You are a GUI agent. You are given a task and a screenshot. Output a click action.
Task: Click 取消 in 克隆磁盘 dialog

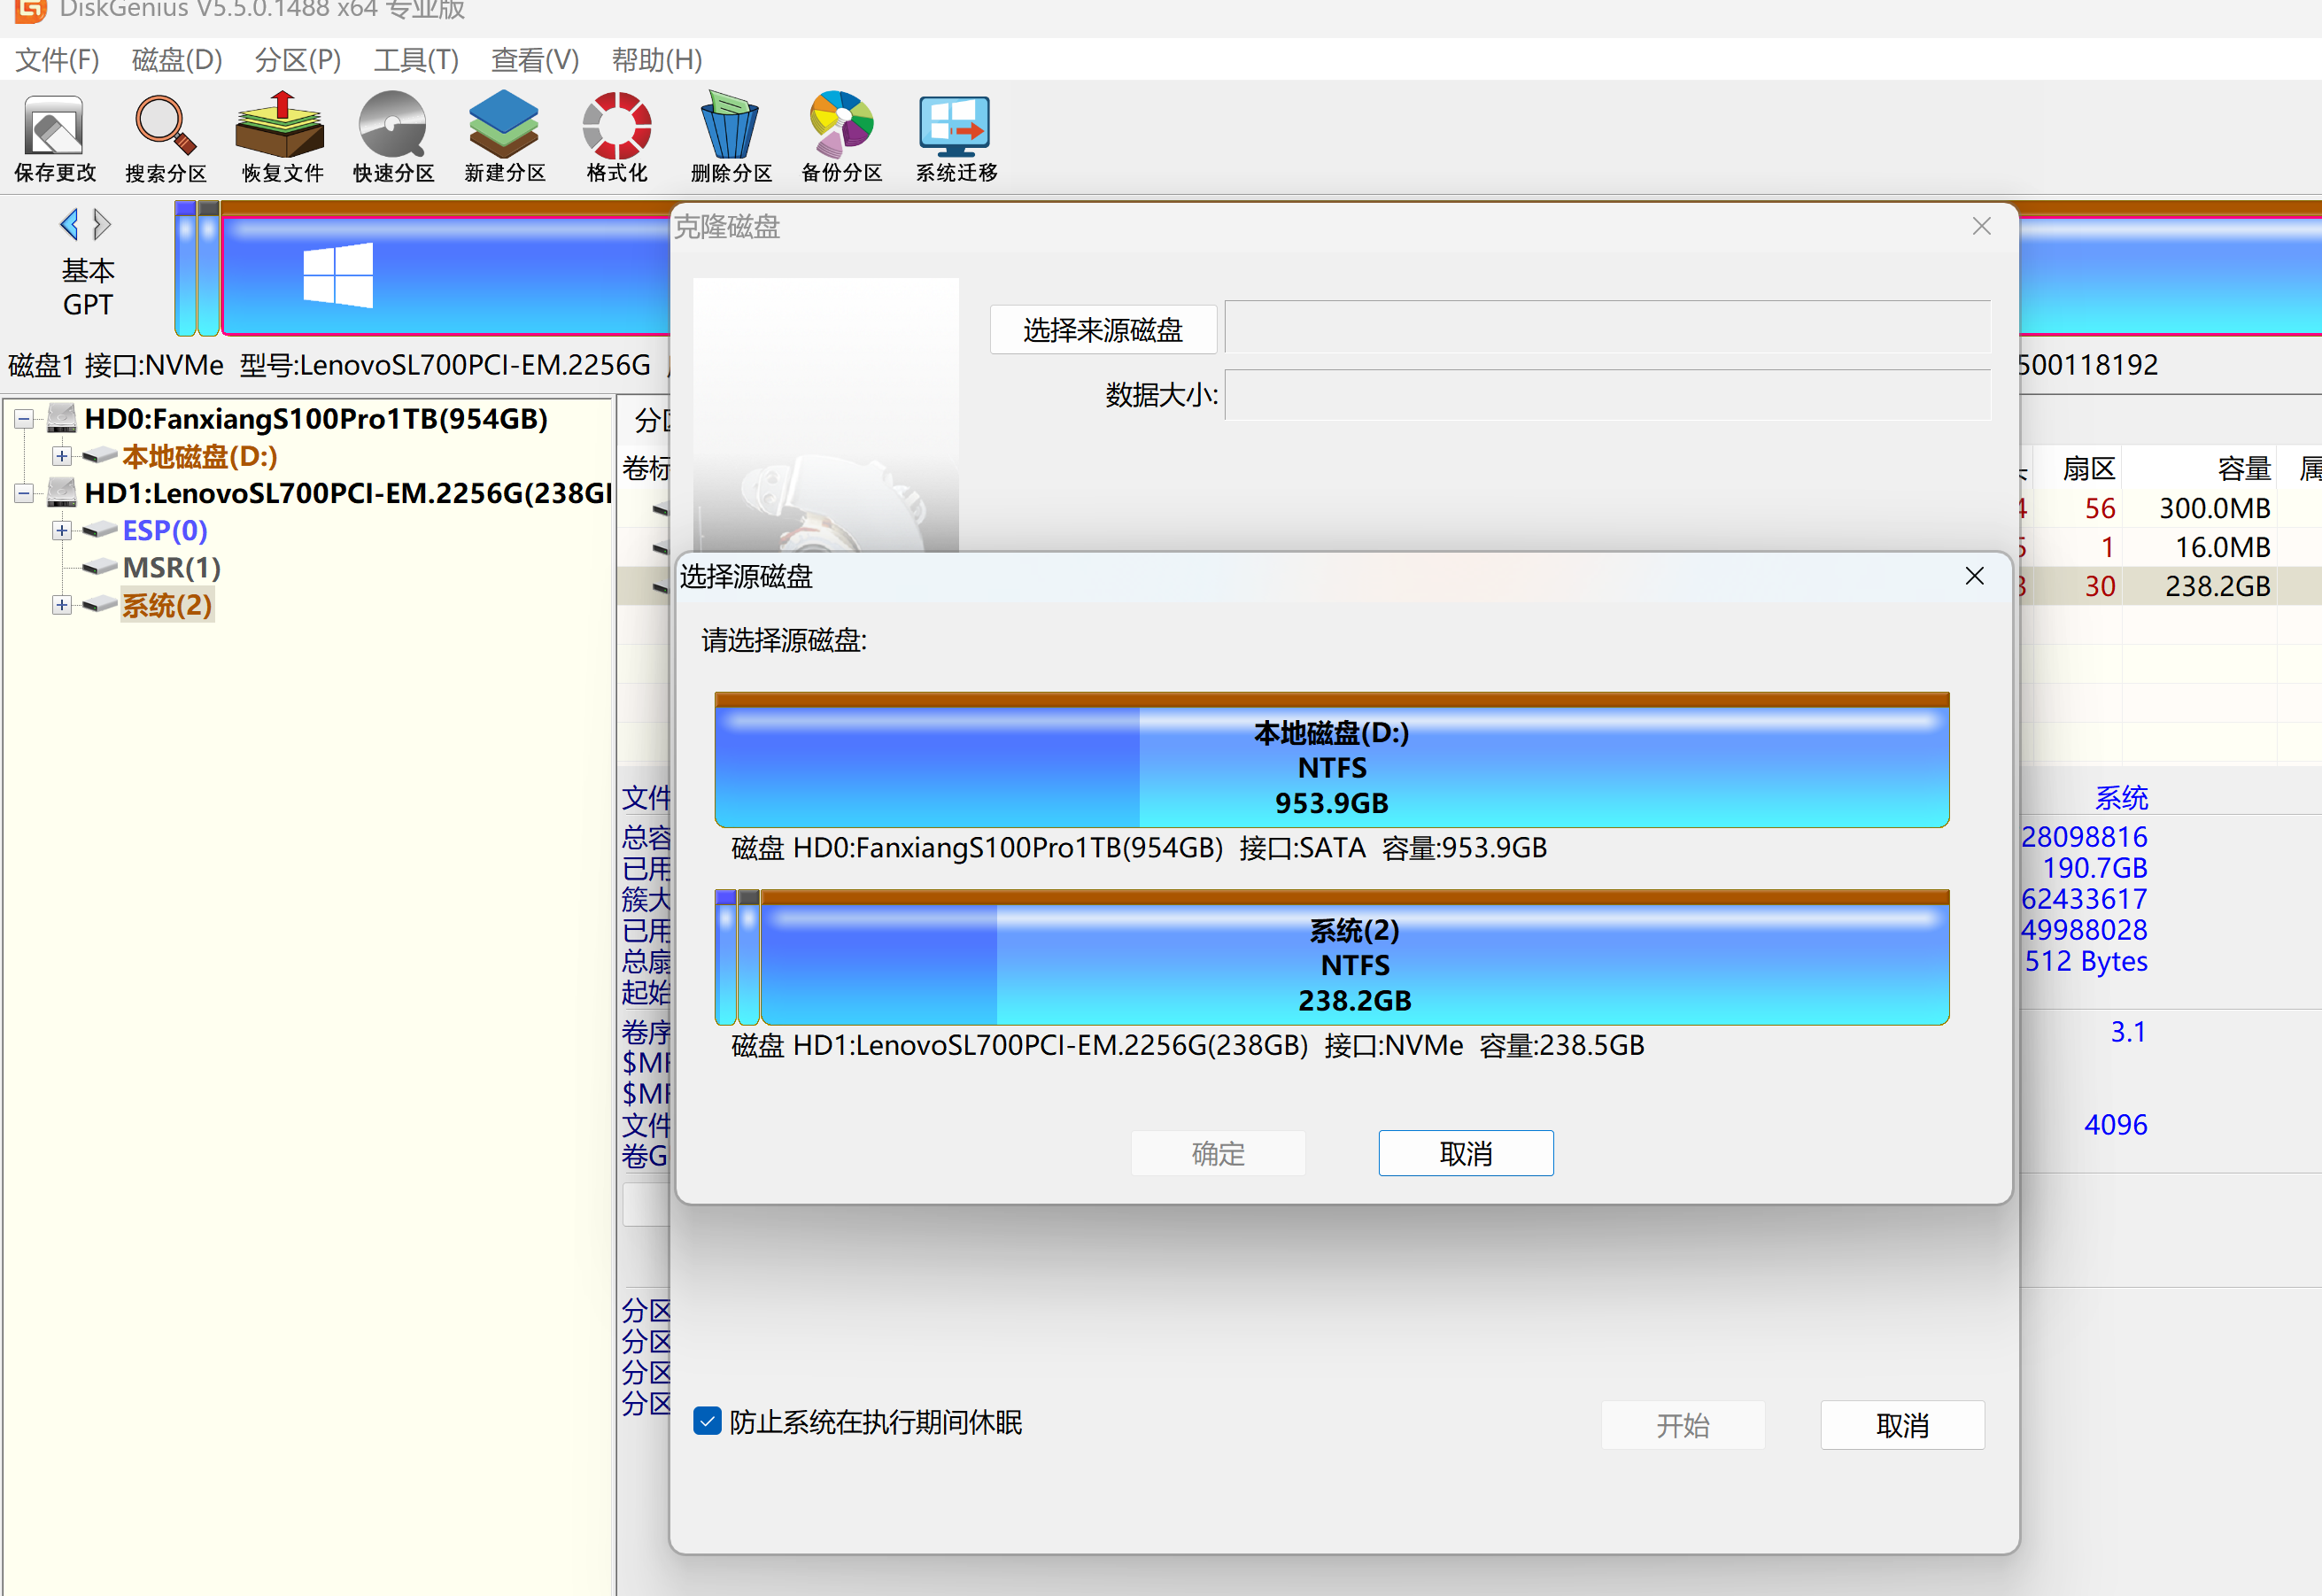[x=1903, y=1425]
